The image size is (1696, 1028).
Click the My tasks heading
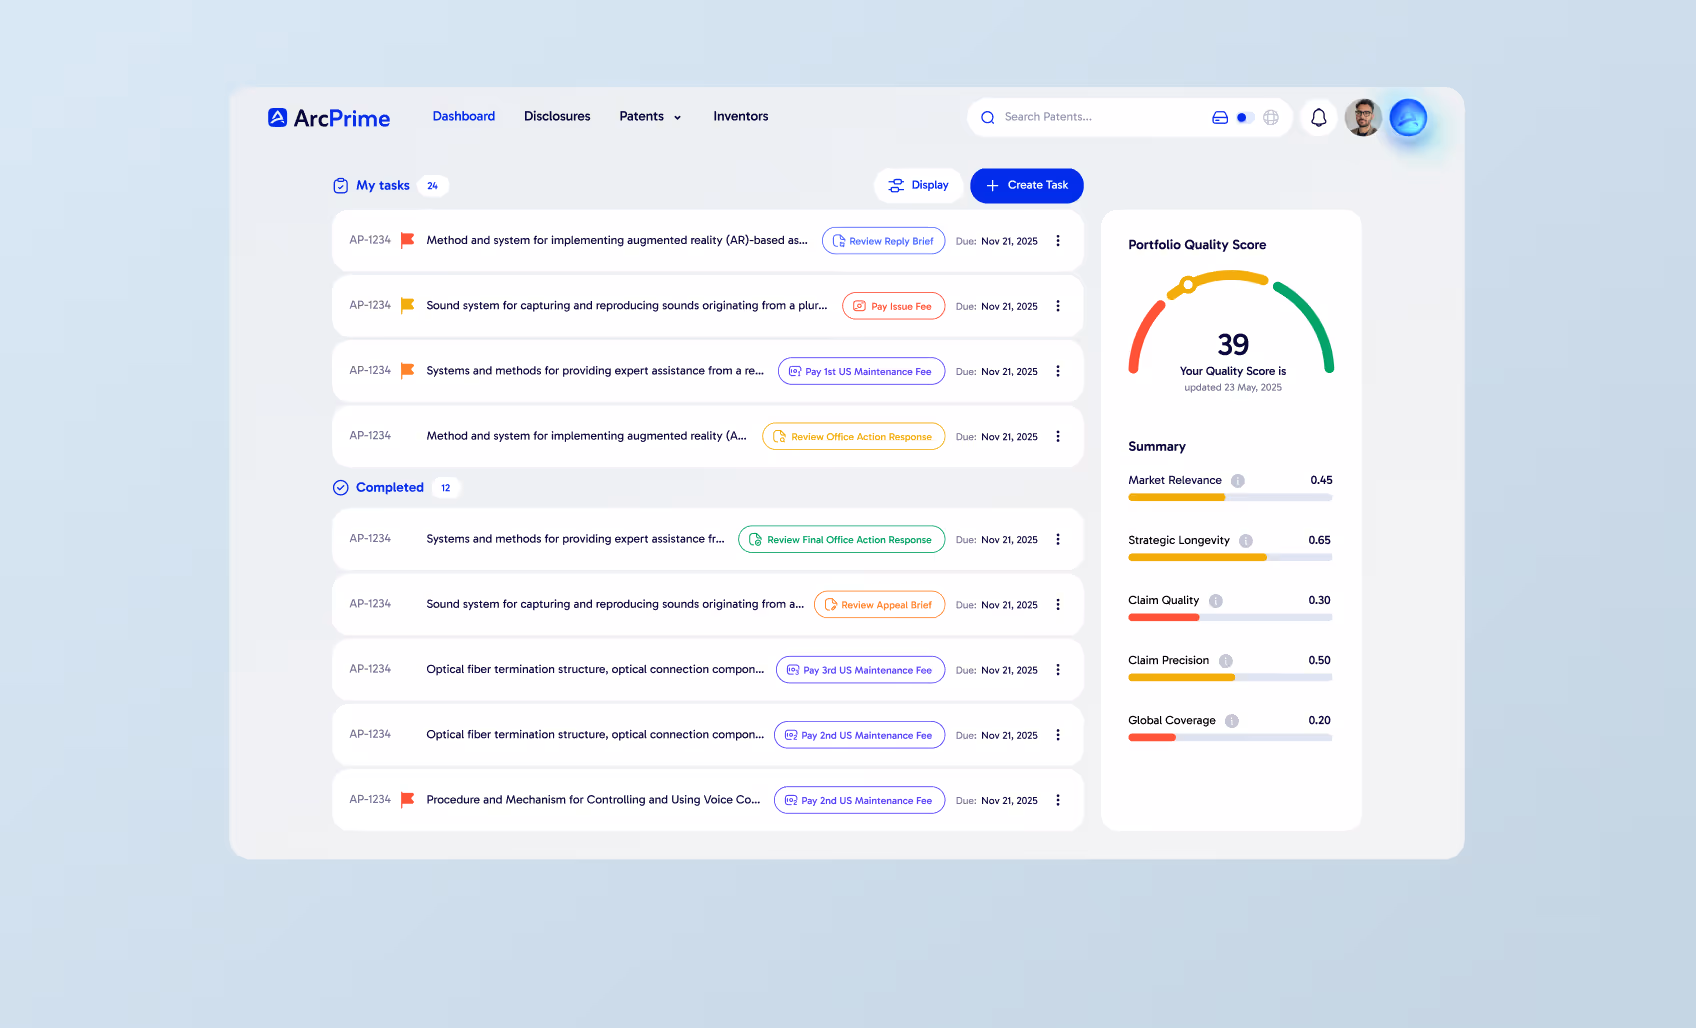383,185
